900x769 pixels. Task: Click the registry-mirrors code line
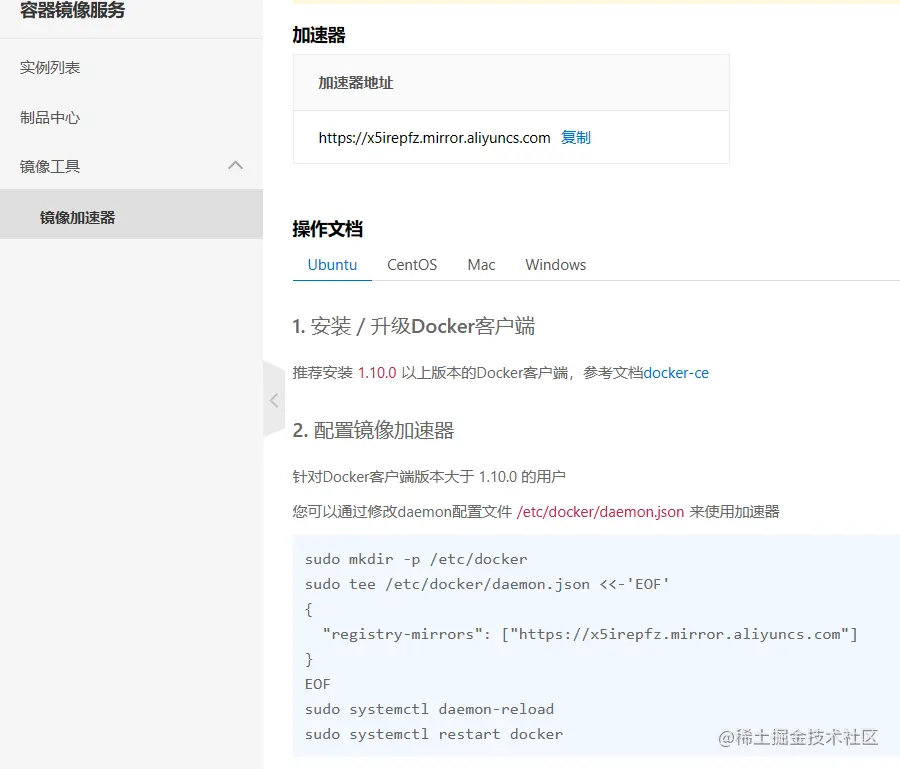tap(590, 634)
